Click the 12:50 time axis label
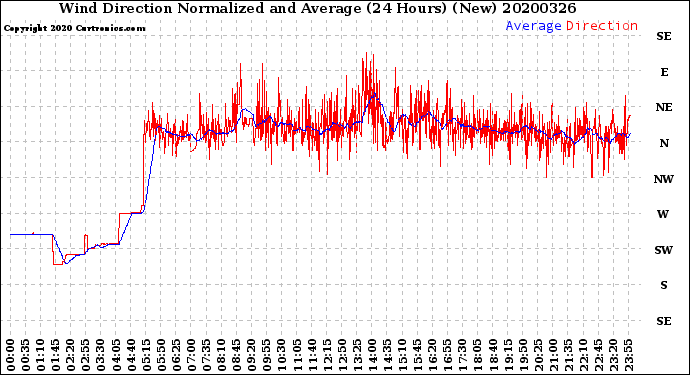Screen dimensions: 690x375 pos(342,355)
